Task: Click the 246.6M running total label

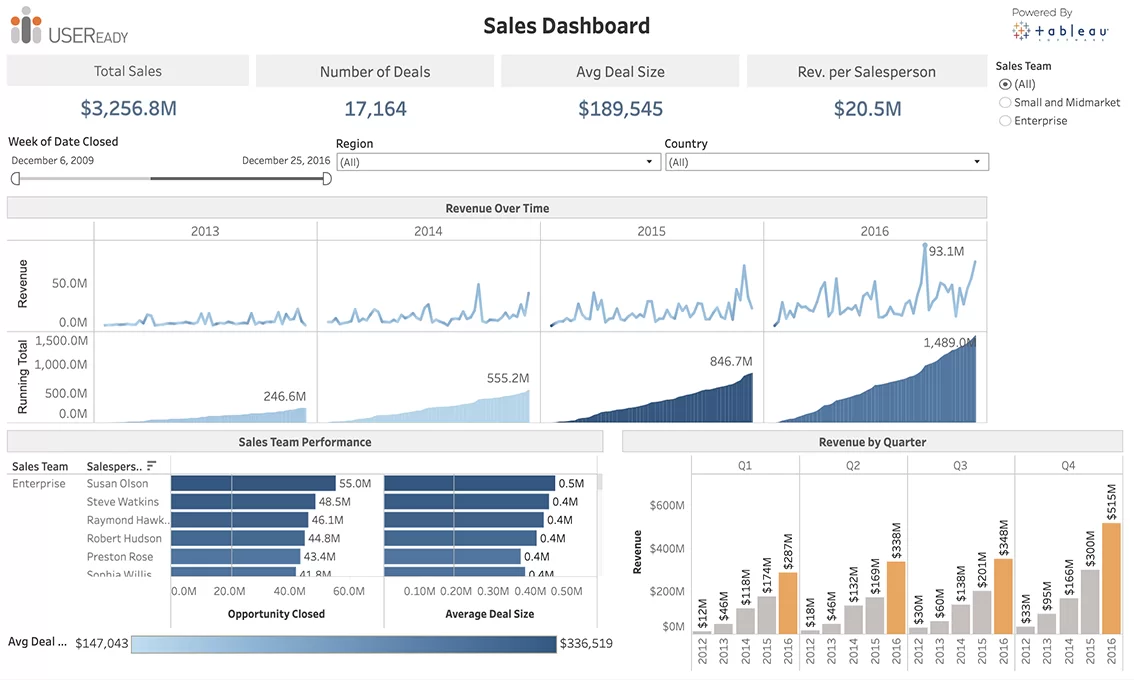Action: pyautogui.click(x=284, y=396)
